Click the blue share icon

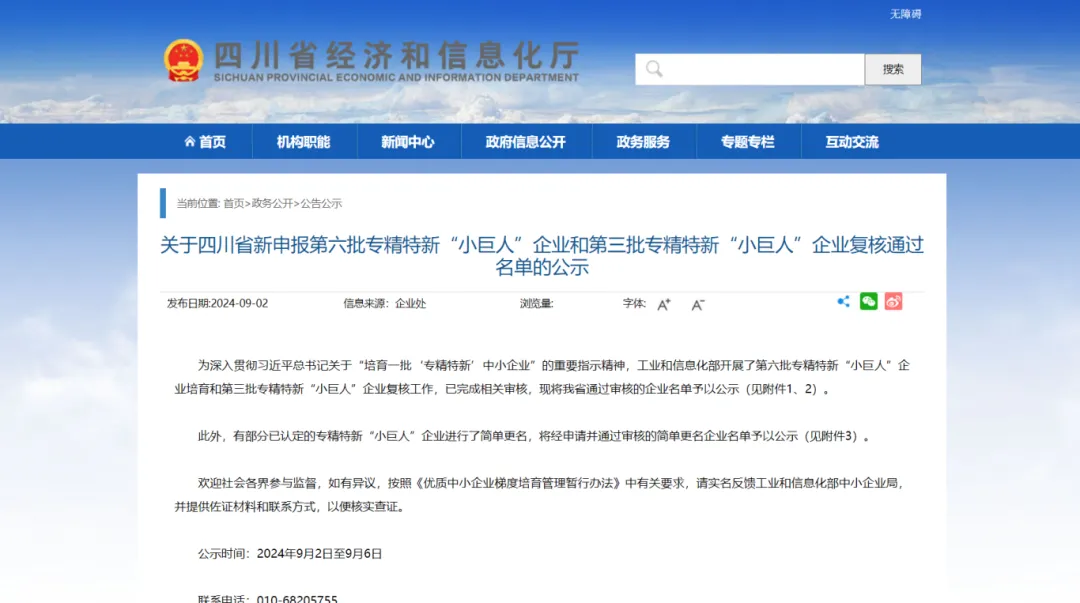point(843,301)
